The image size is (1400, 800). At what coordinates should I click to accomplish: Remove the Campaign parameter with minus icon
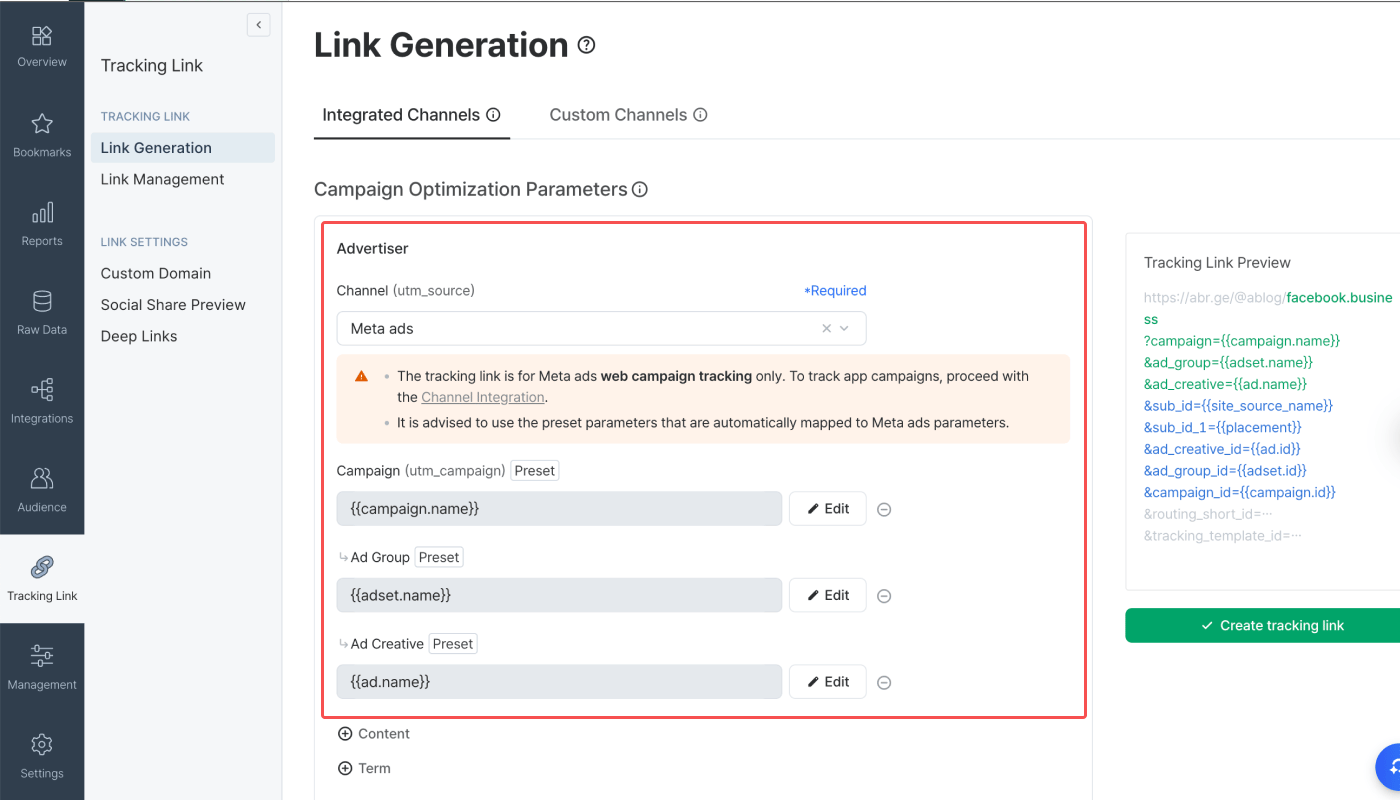click(884, 509)
